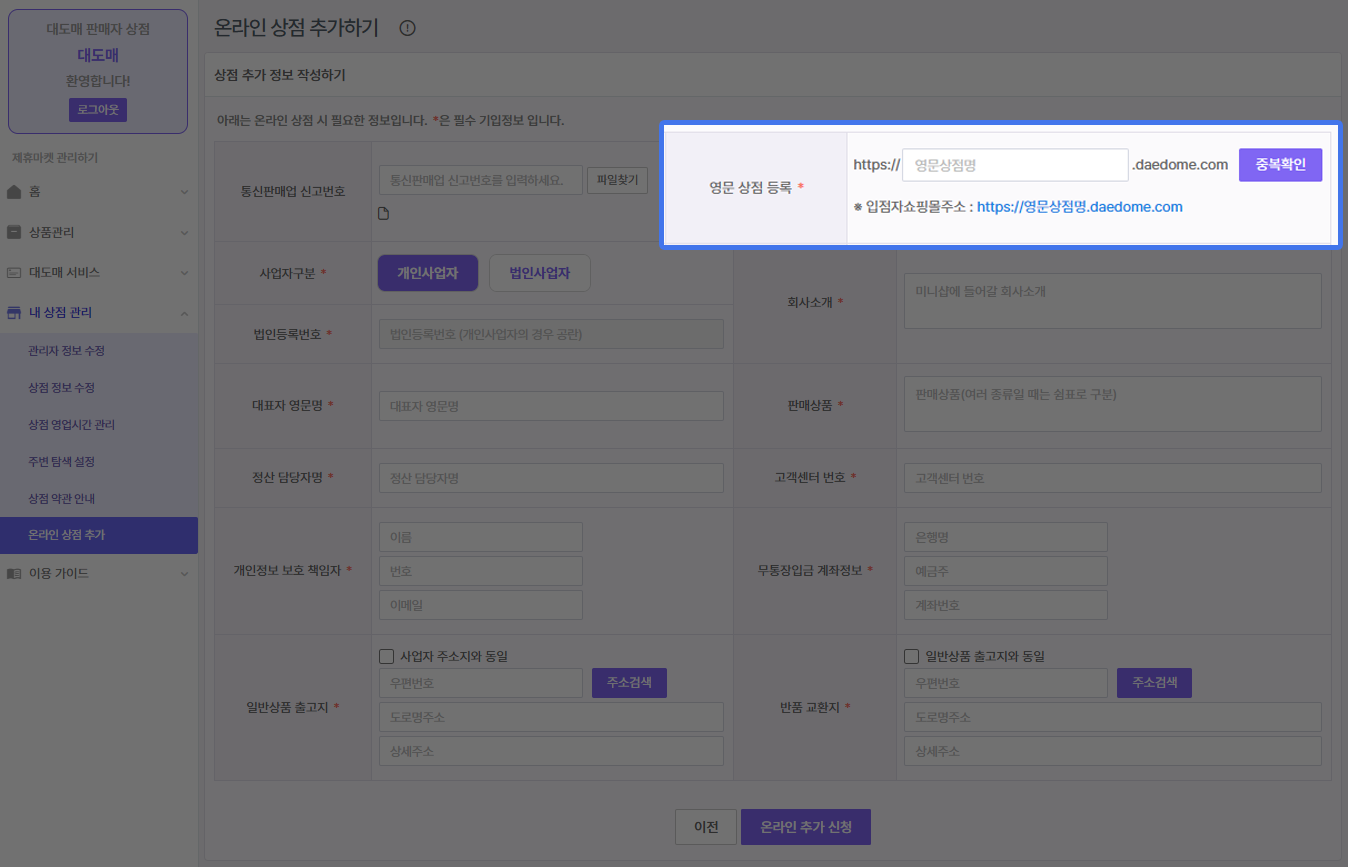Open 상점 정보 수정 menu item
Screen dimensions: 1348x867
coord(61,388)
